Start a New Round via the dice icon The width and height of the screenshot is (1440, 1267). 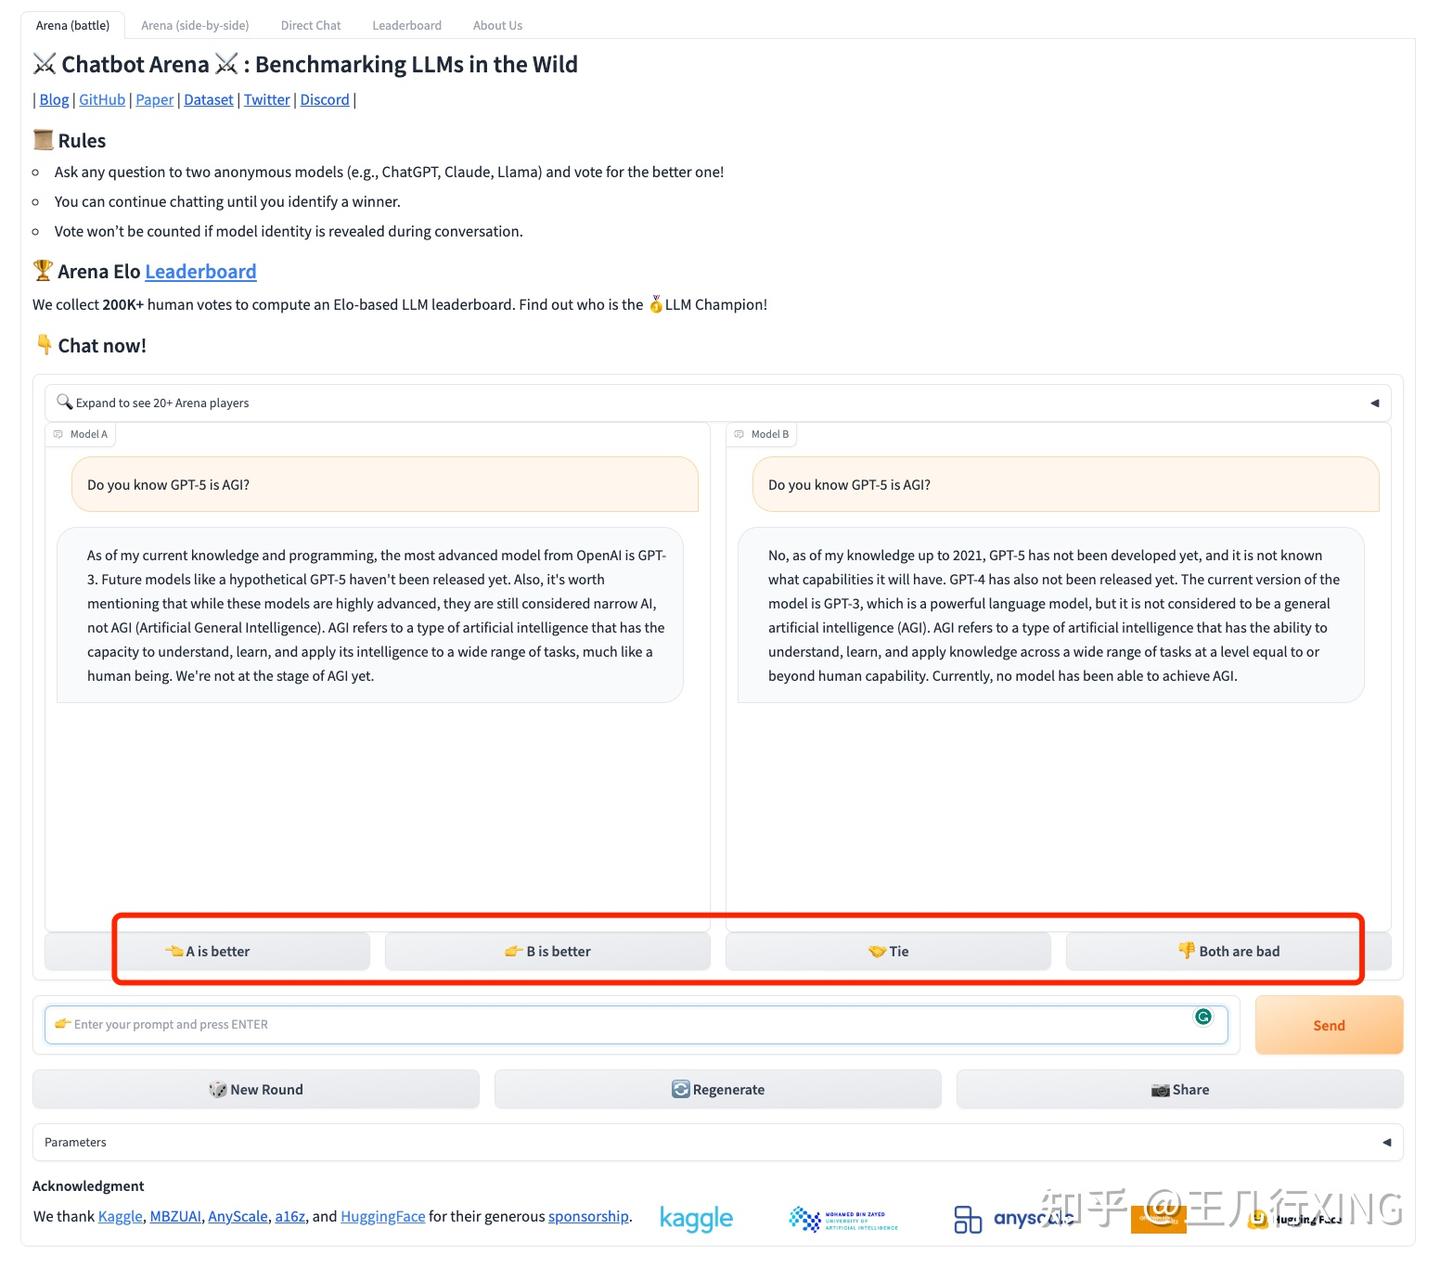pyautogui.click(x=219, y=1089)
